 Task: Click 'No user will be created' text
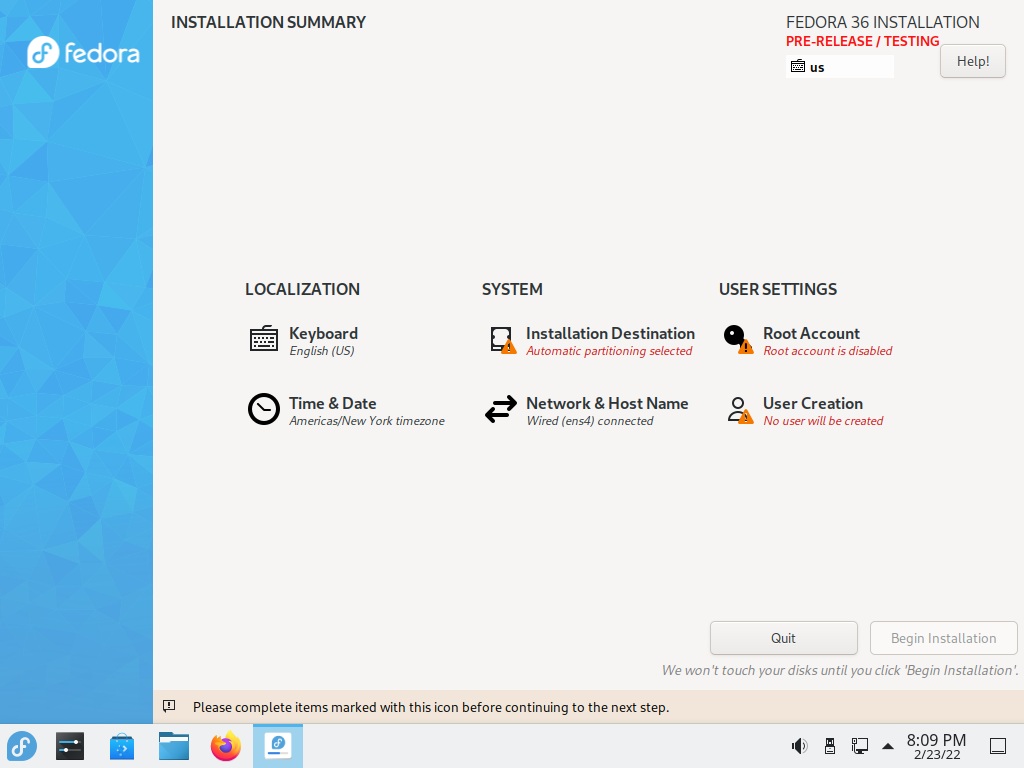coord(823,421)
